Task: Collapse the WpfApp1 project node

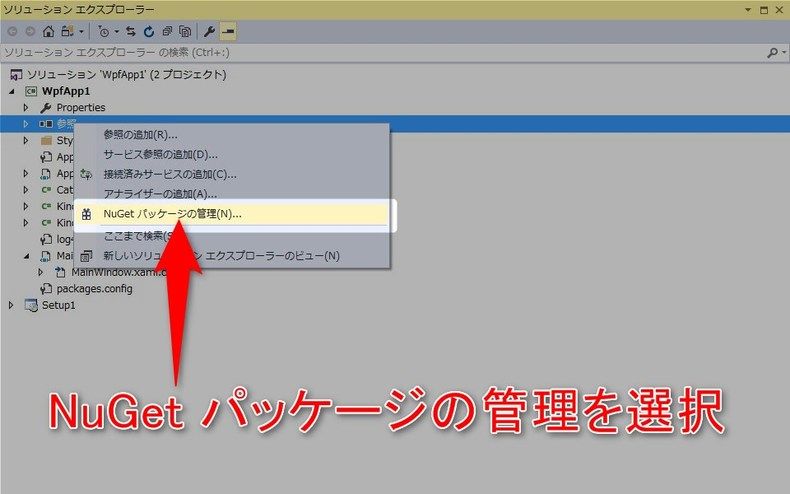Action: [x=11, y=91]
